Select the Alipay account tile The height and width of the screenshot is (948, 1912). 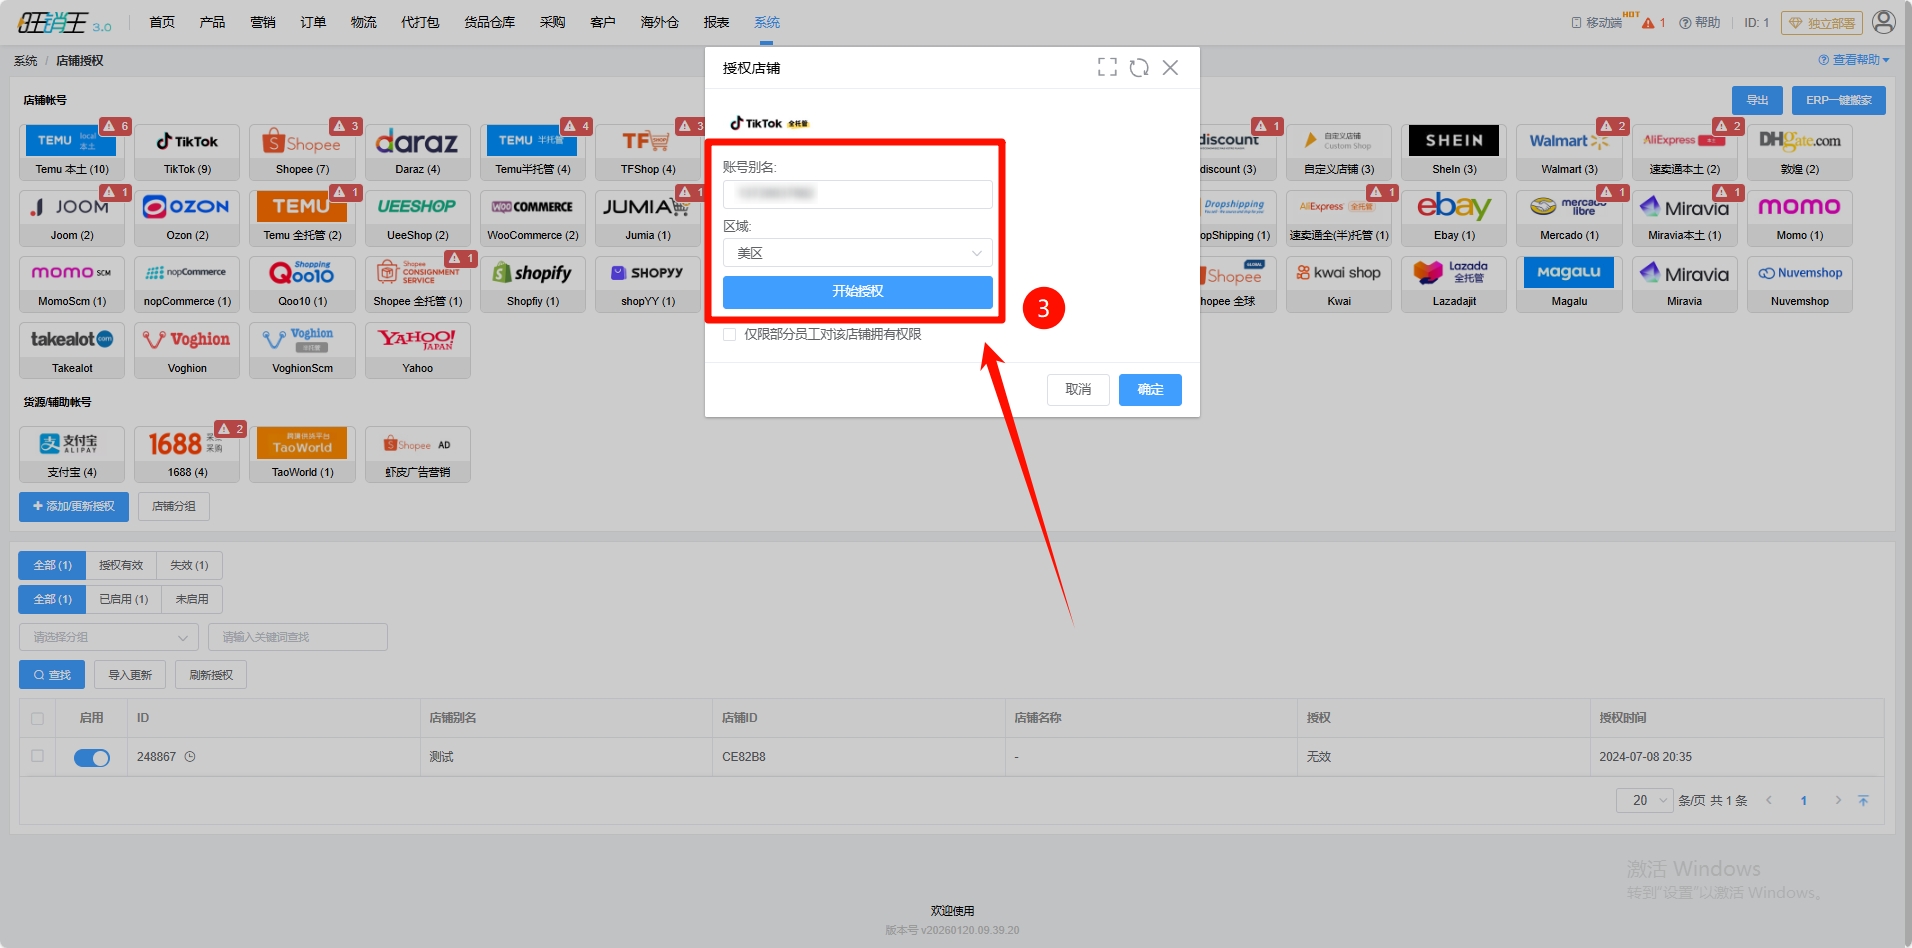pos(72,454)
